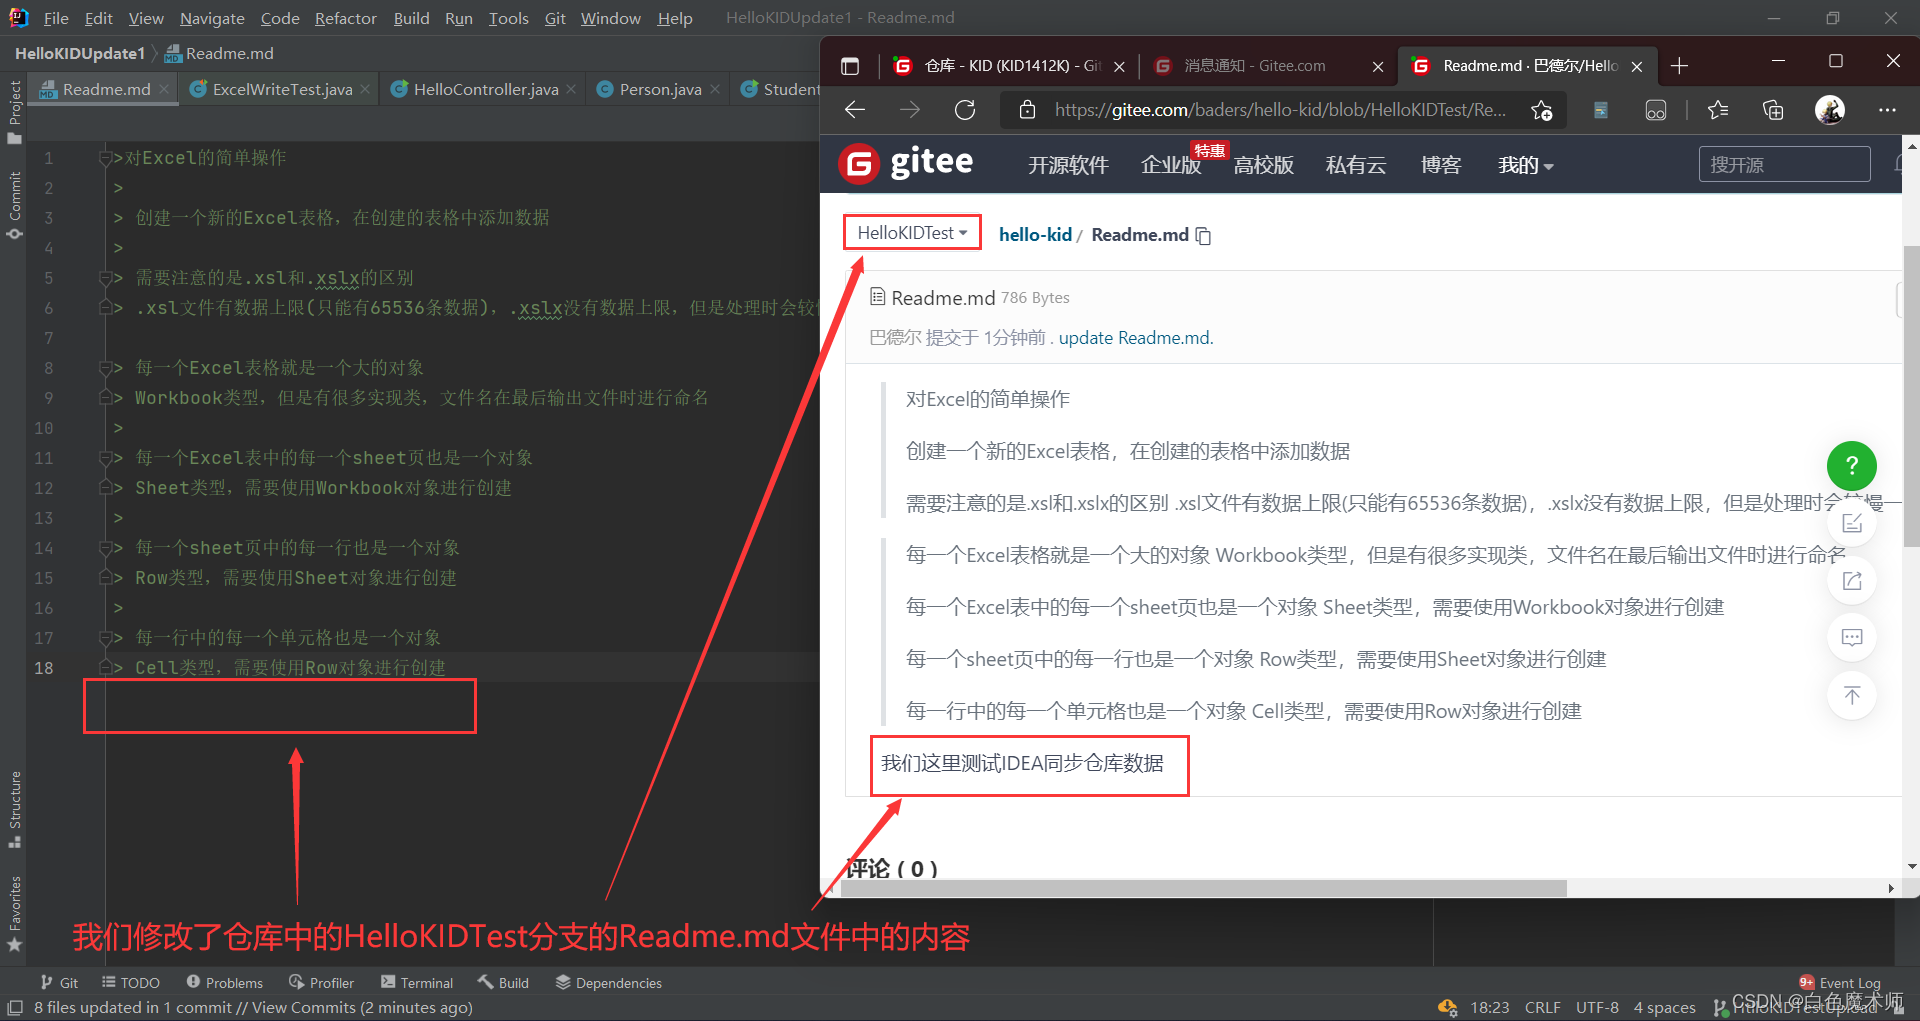
Task: Open browser favorites list
Action: [x=1718, y=110]
